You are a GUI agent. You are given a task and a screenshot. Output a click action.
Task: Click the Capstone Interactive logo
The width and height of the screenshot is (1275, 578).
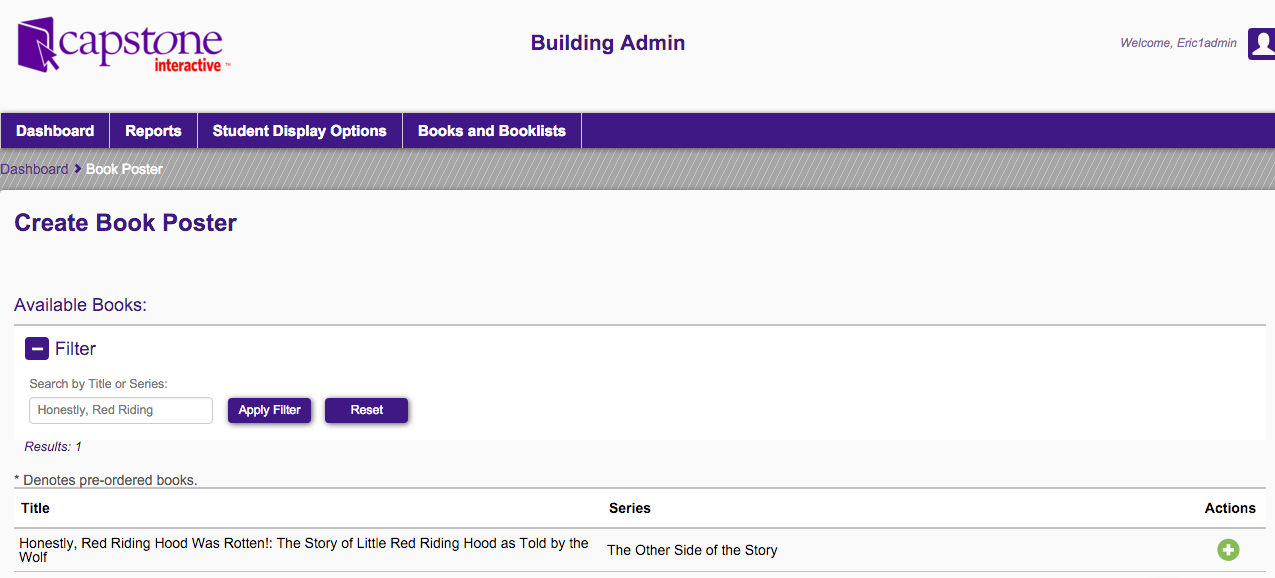[124, 45]
